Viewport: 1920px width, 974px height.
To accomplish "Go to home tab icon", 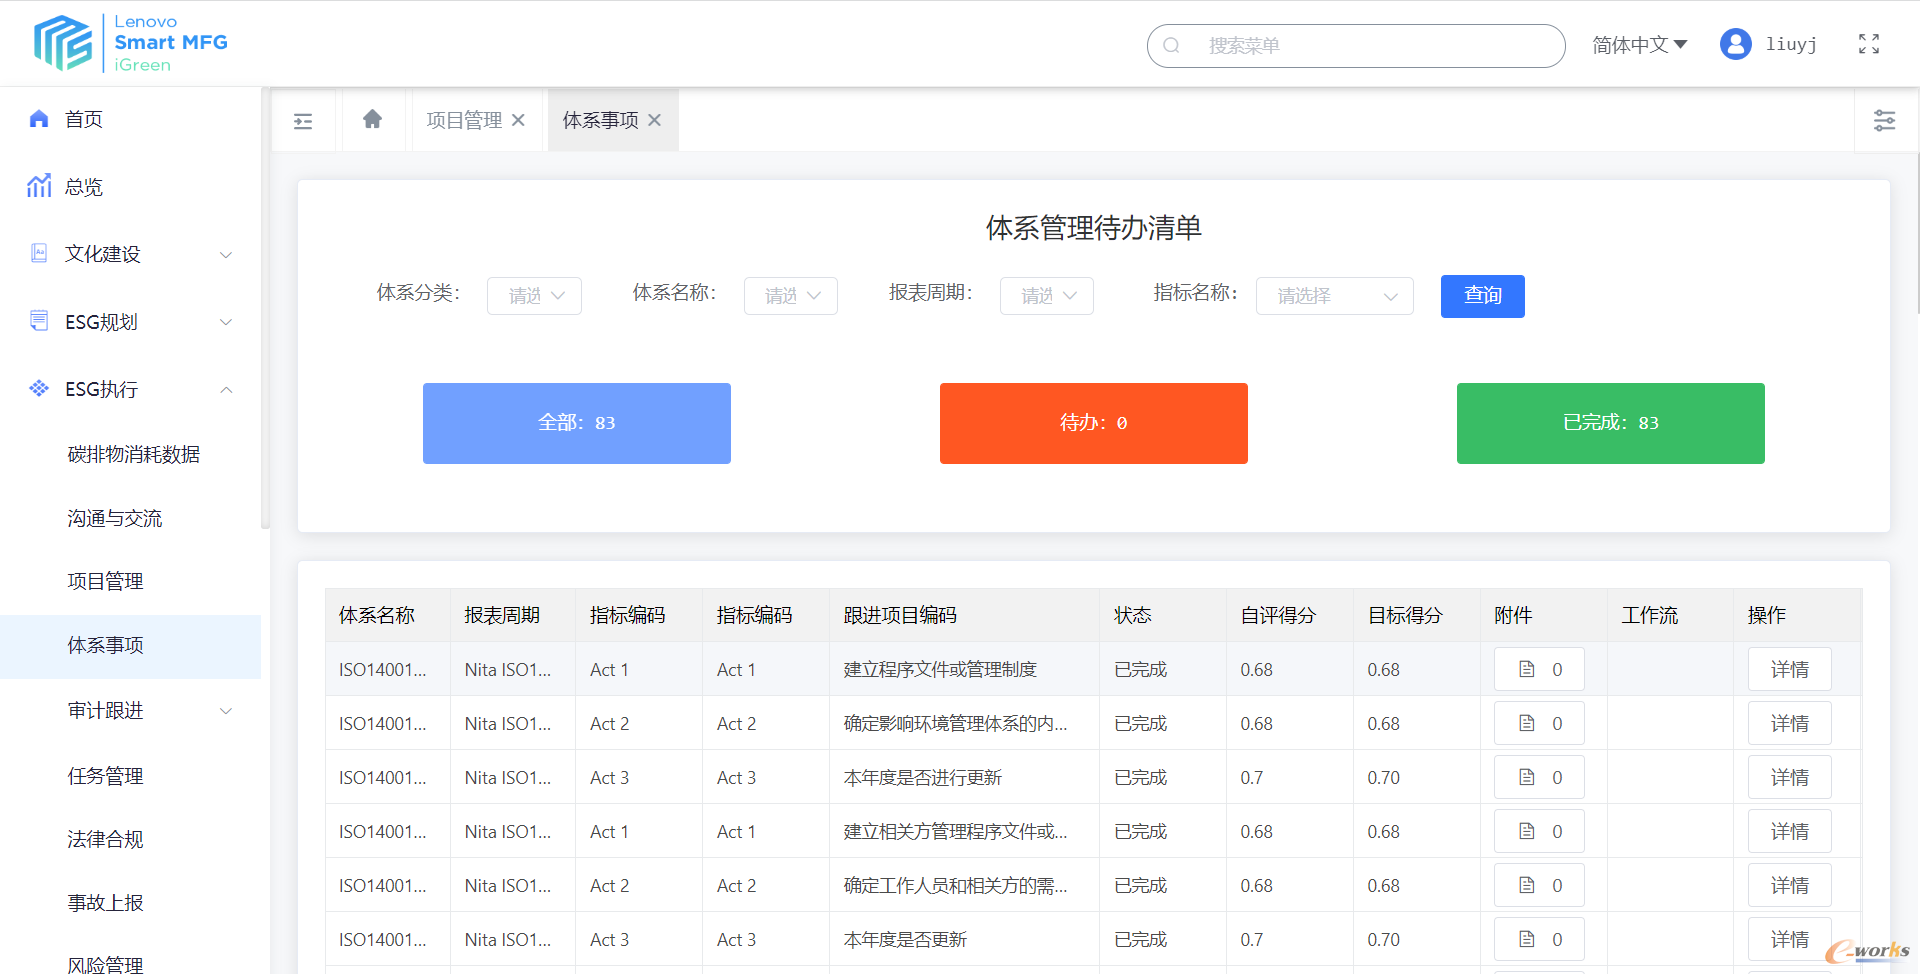I will [x=373, y=120].
